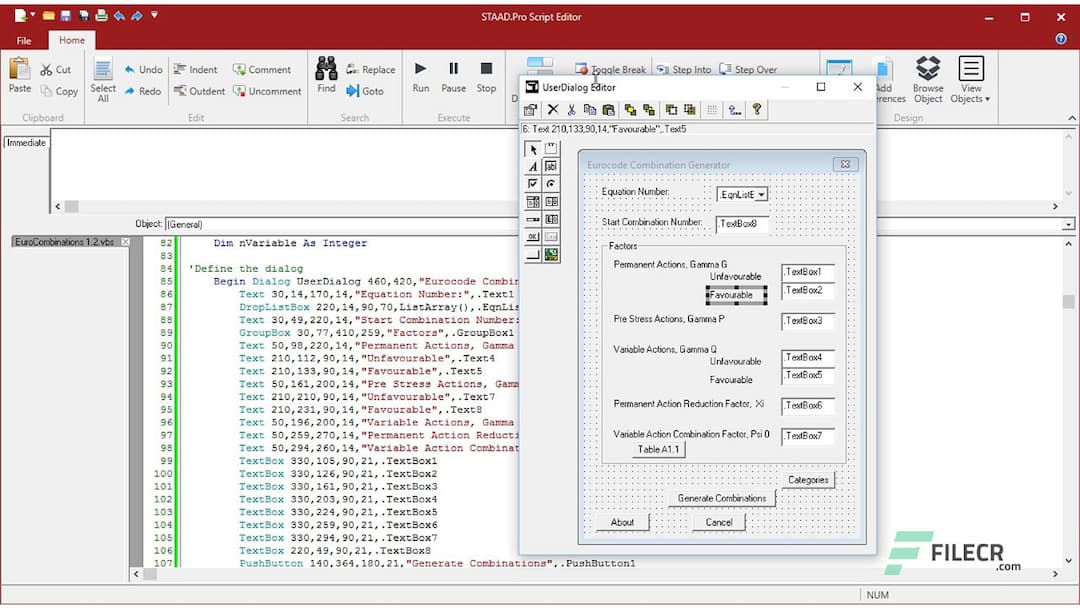
Task: Open the File menu
Action: [23, 40]
